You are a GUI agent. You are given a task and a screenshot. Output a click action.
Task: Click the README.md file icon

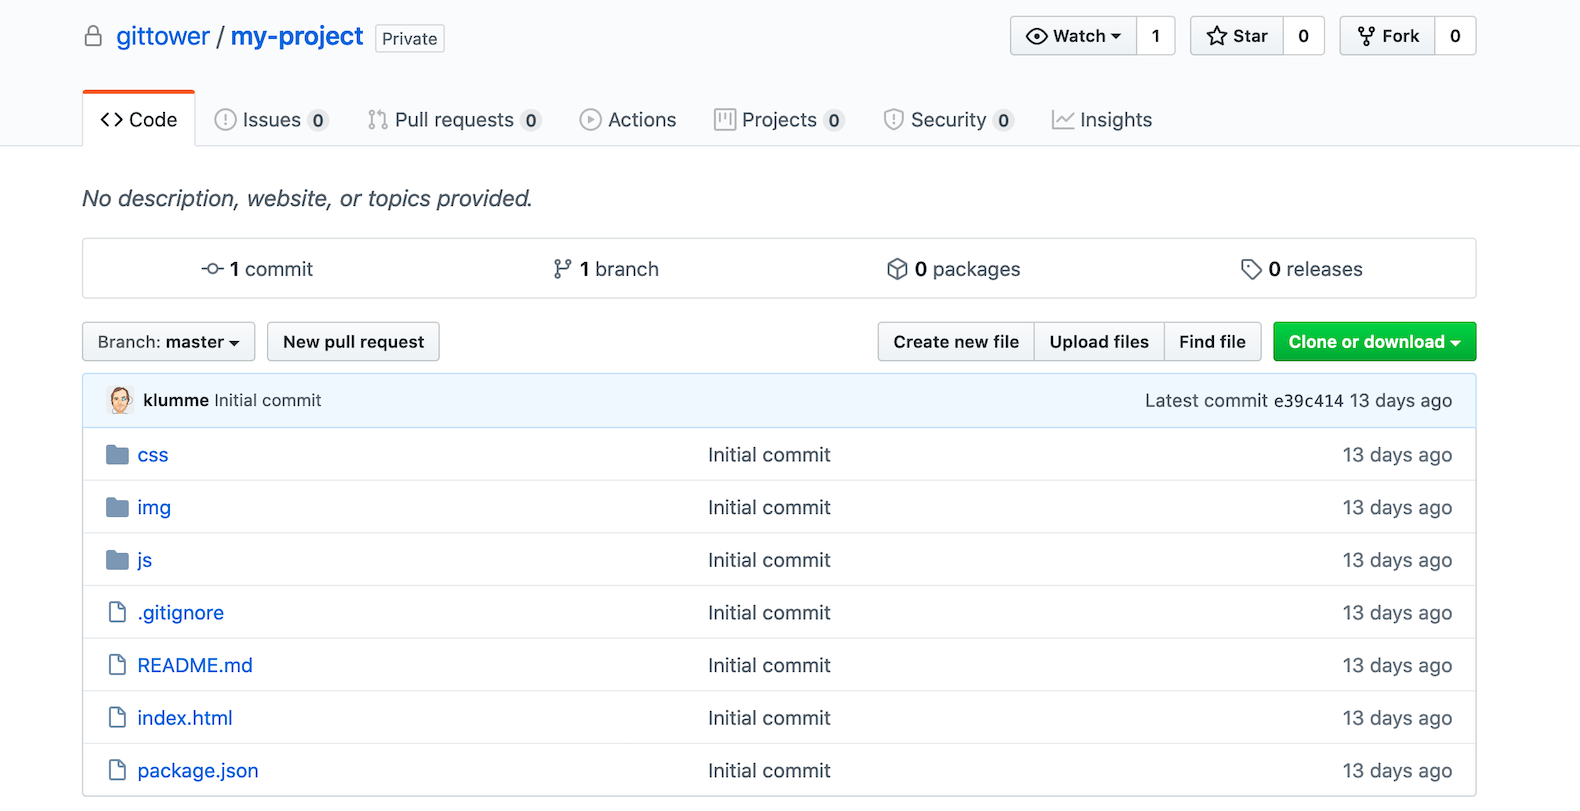(117, 665)
